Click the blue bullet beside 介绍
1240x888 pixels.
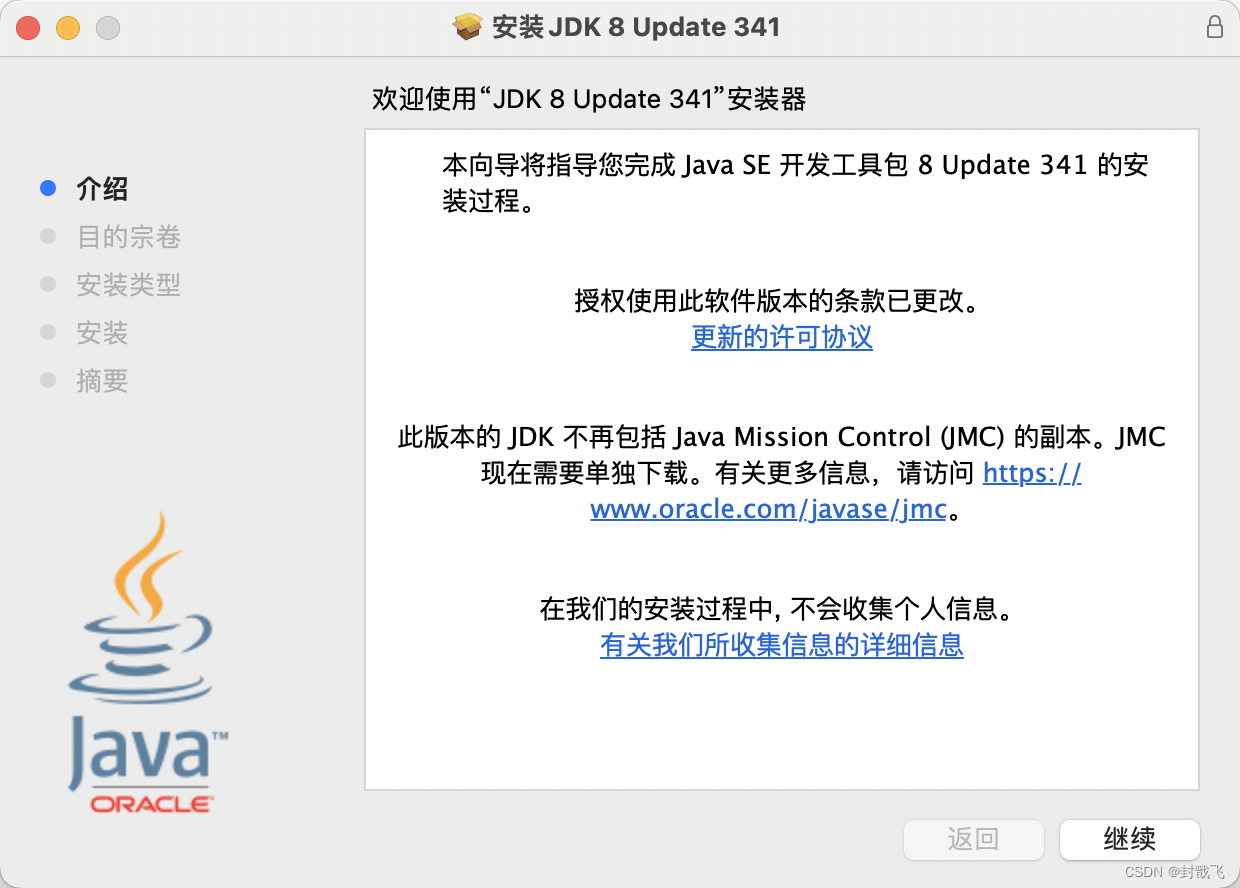point(47,188)
